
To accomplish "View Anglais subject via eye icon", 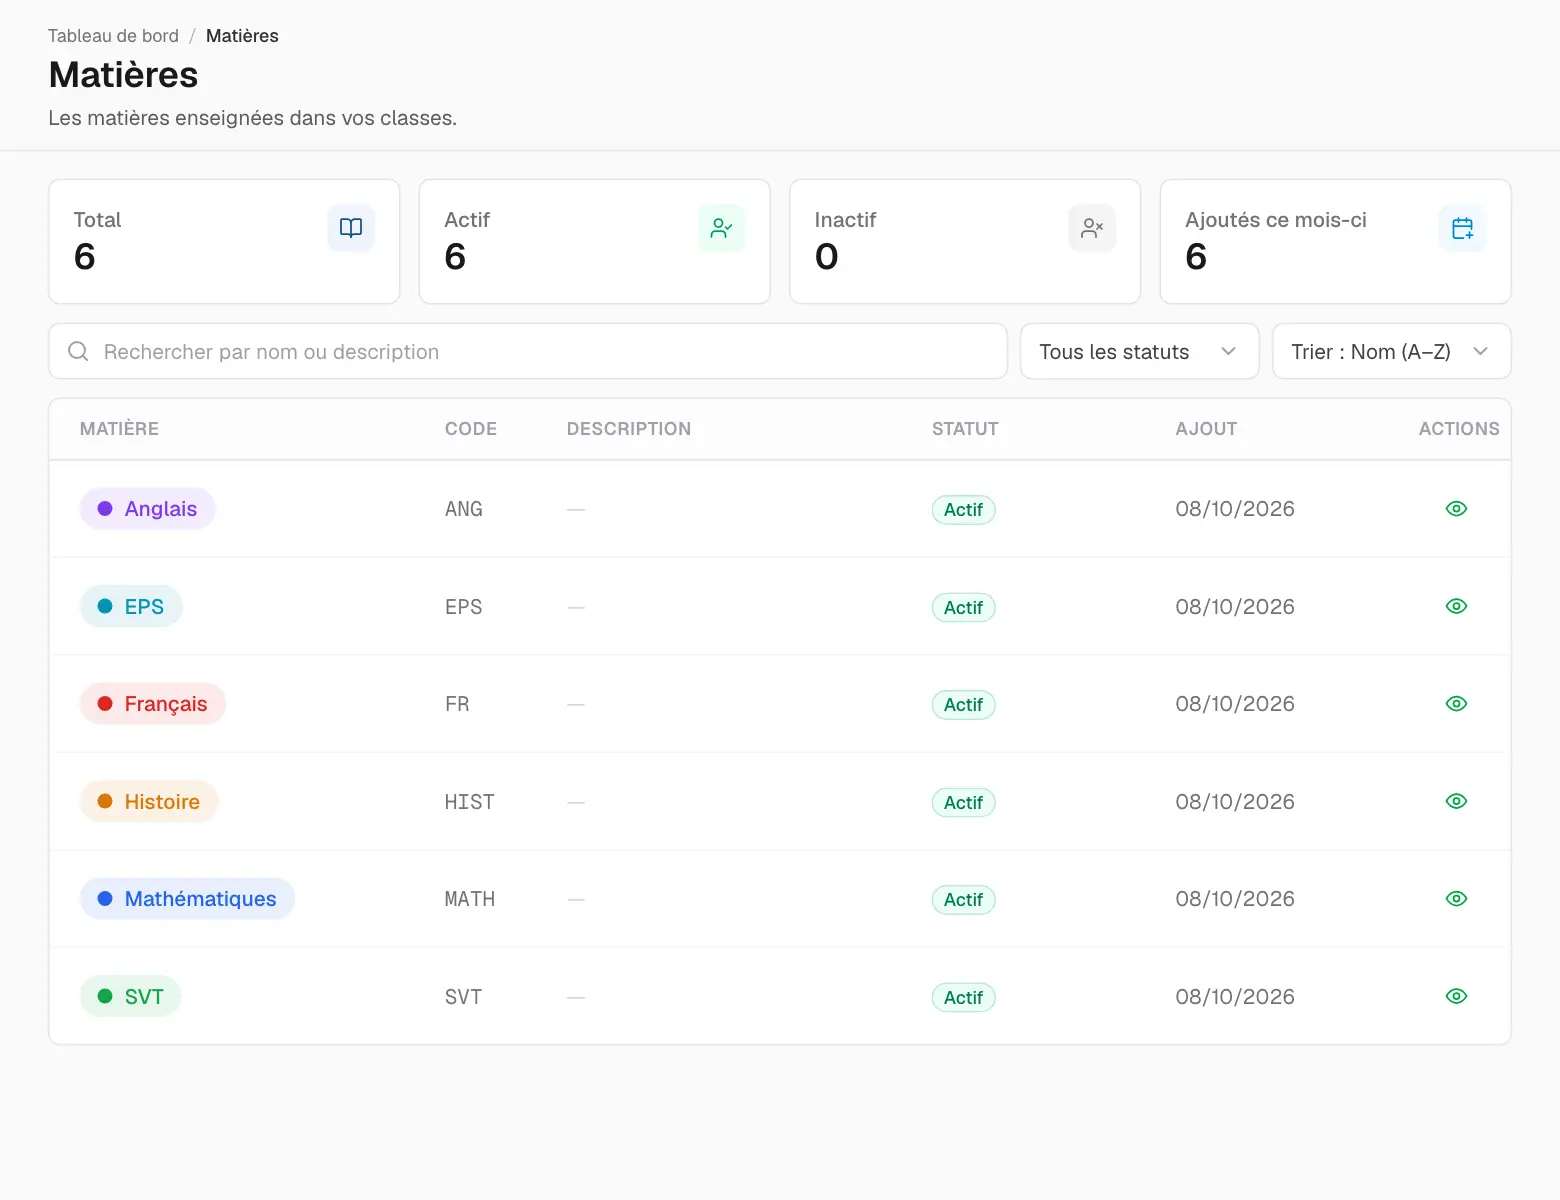I will pyautogui.click(x=1456, y=509).
